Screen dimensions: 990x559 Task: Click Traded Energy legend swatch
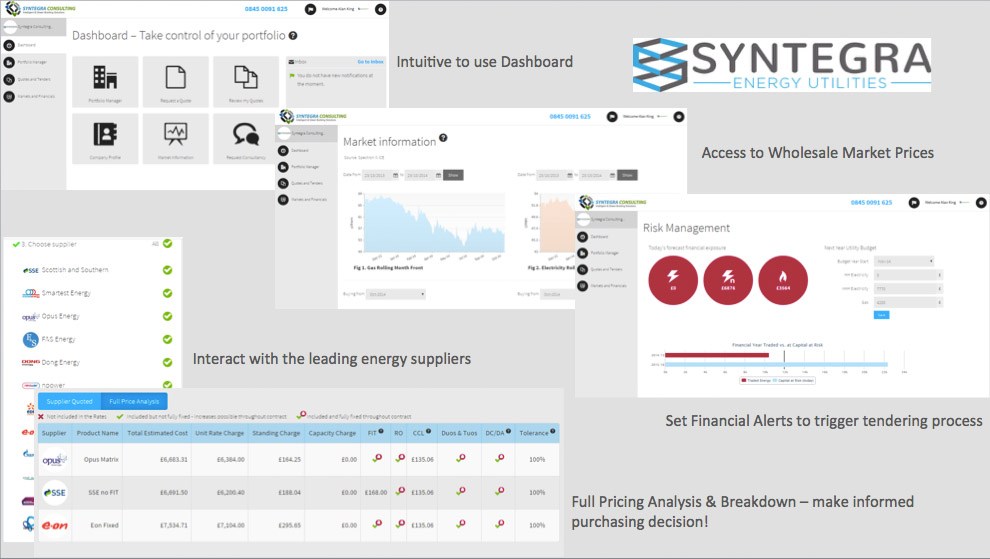point(744,381)
